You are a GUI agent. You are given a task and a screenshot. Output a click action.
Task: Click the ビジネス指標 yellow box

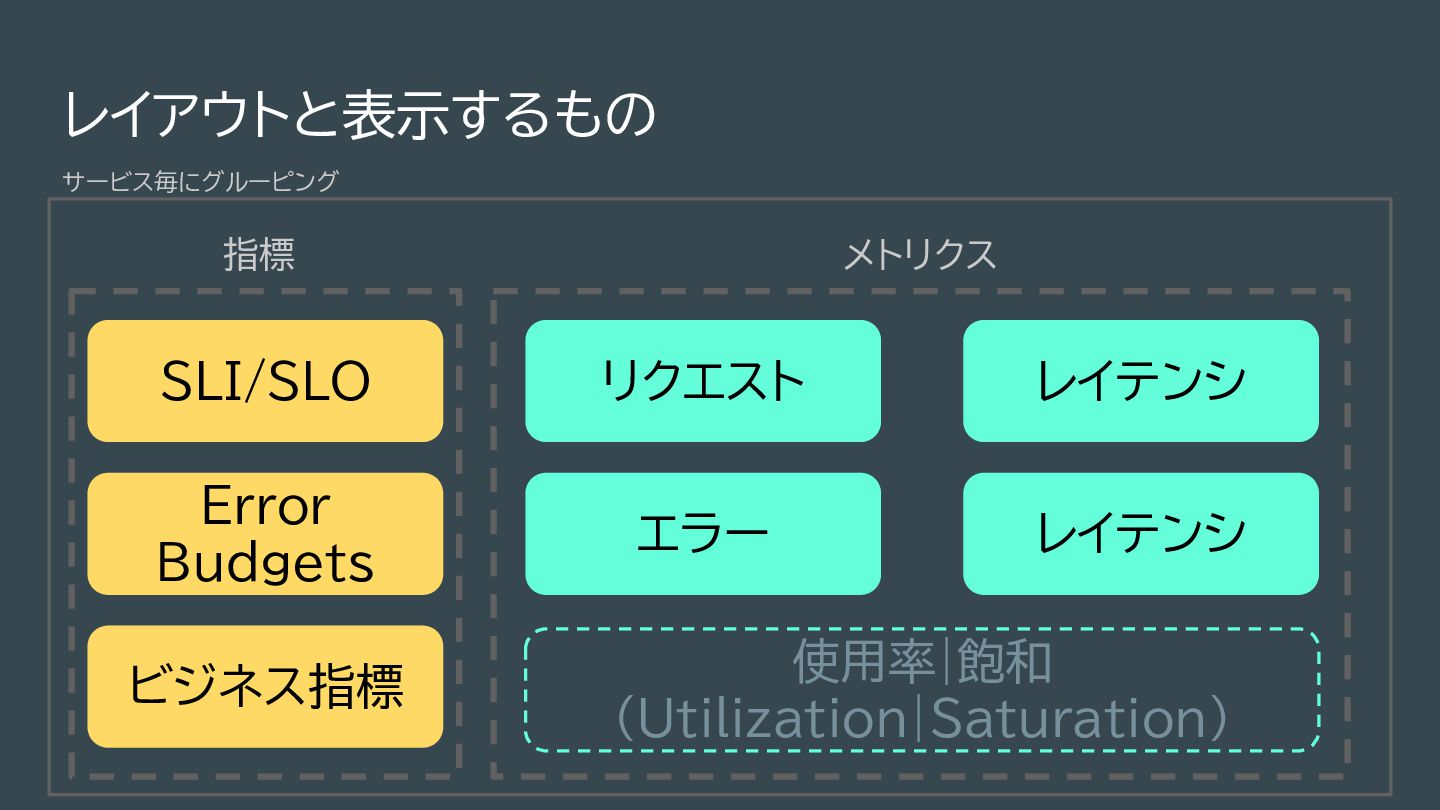[x=265, y=687]
